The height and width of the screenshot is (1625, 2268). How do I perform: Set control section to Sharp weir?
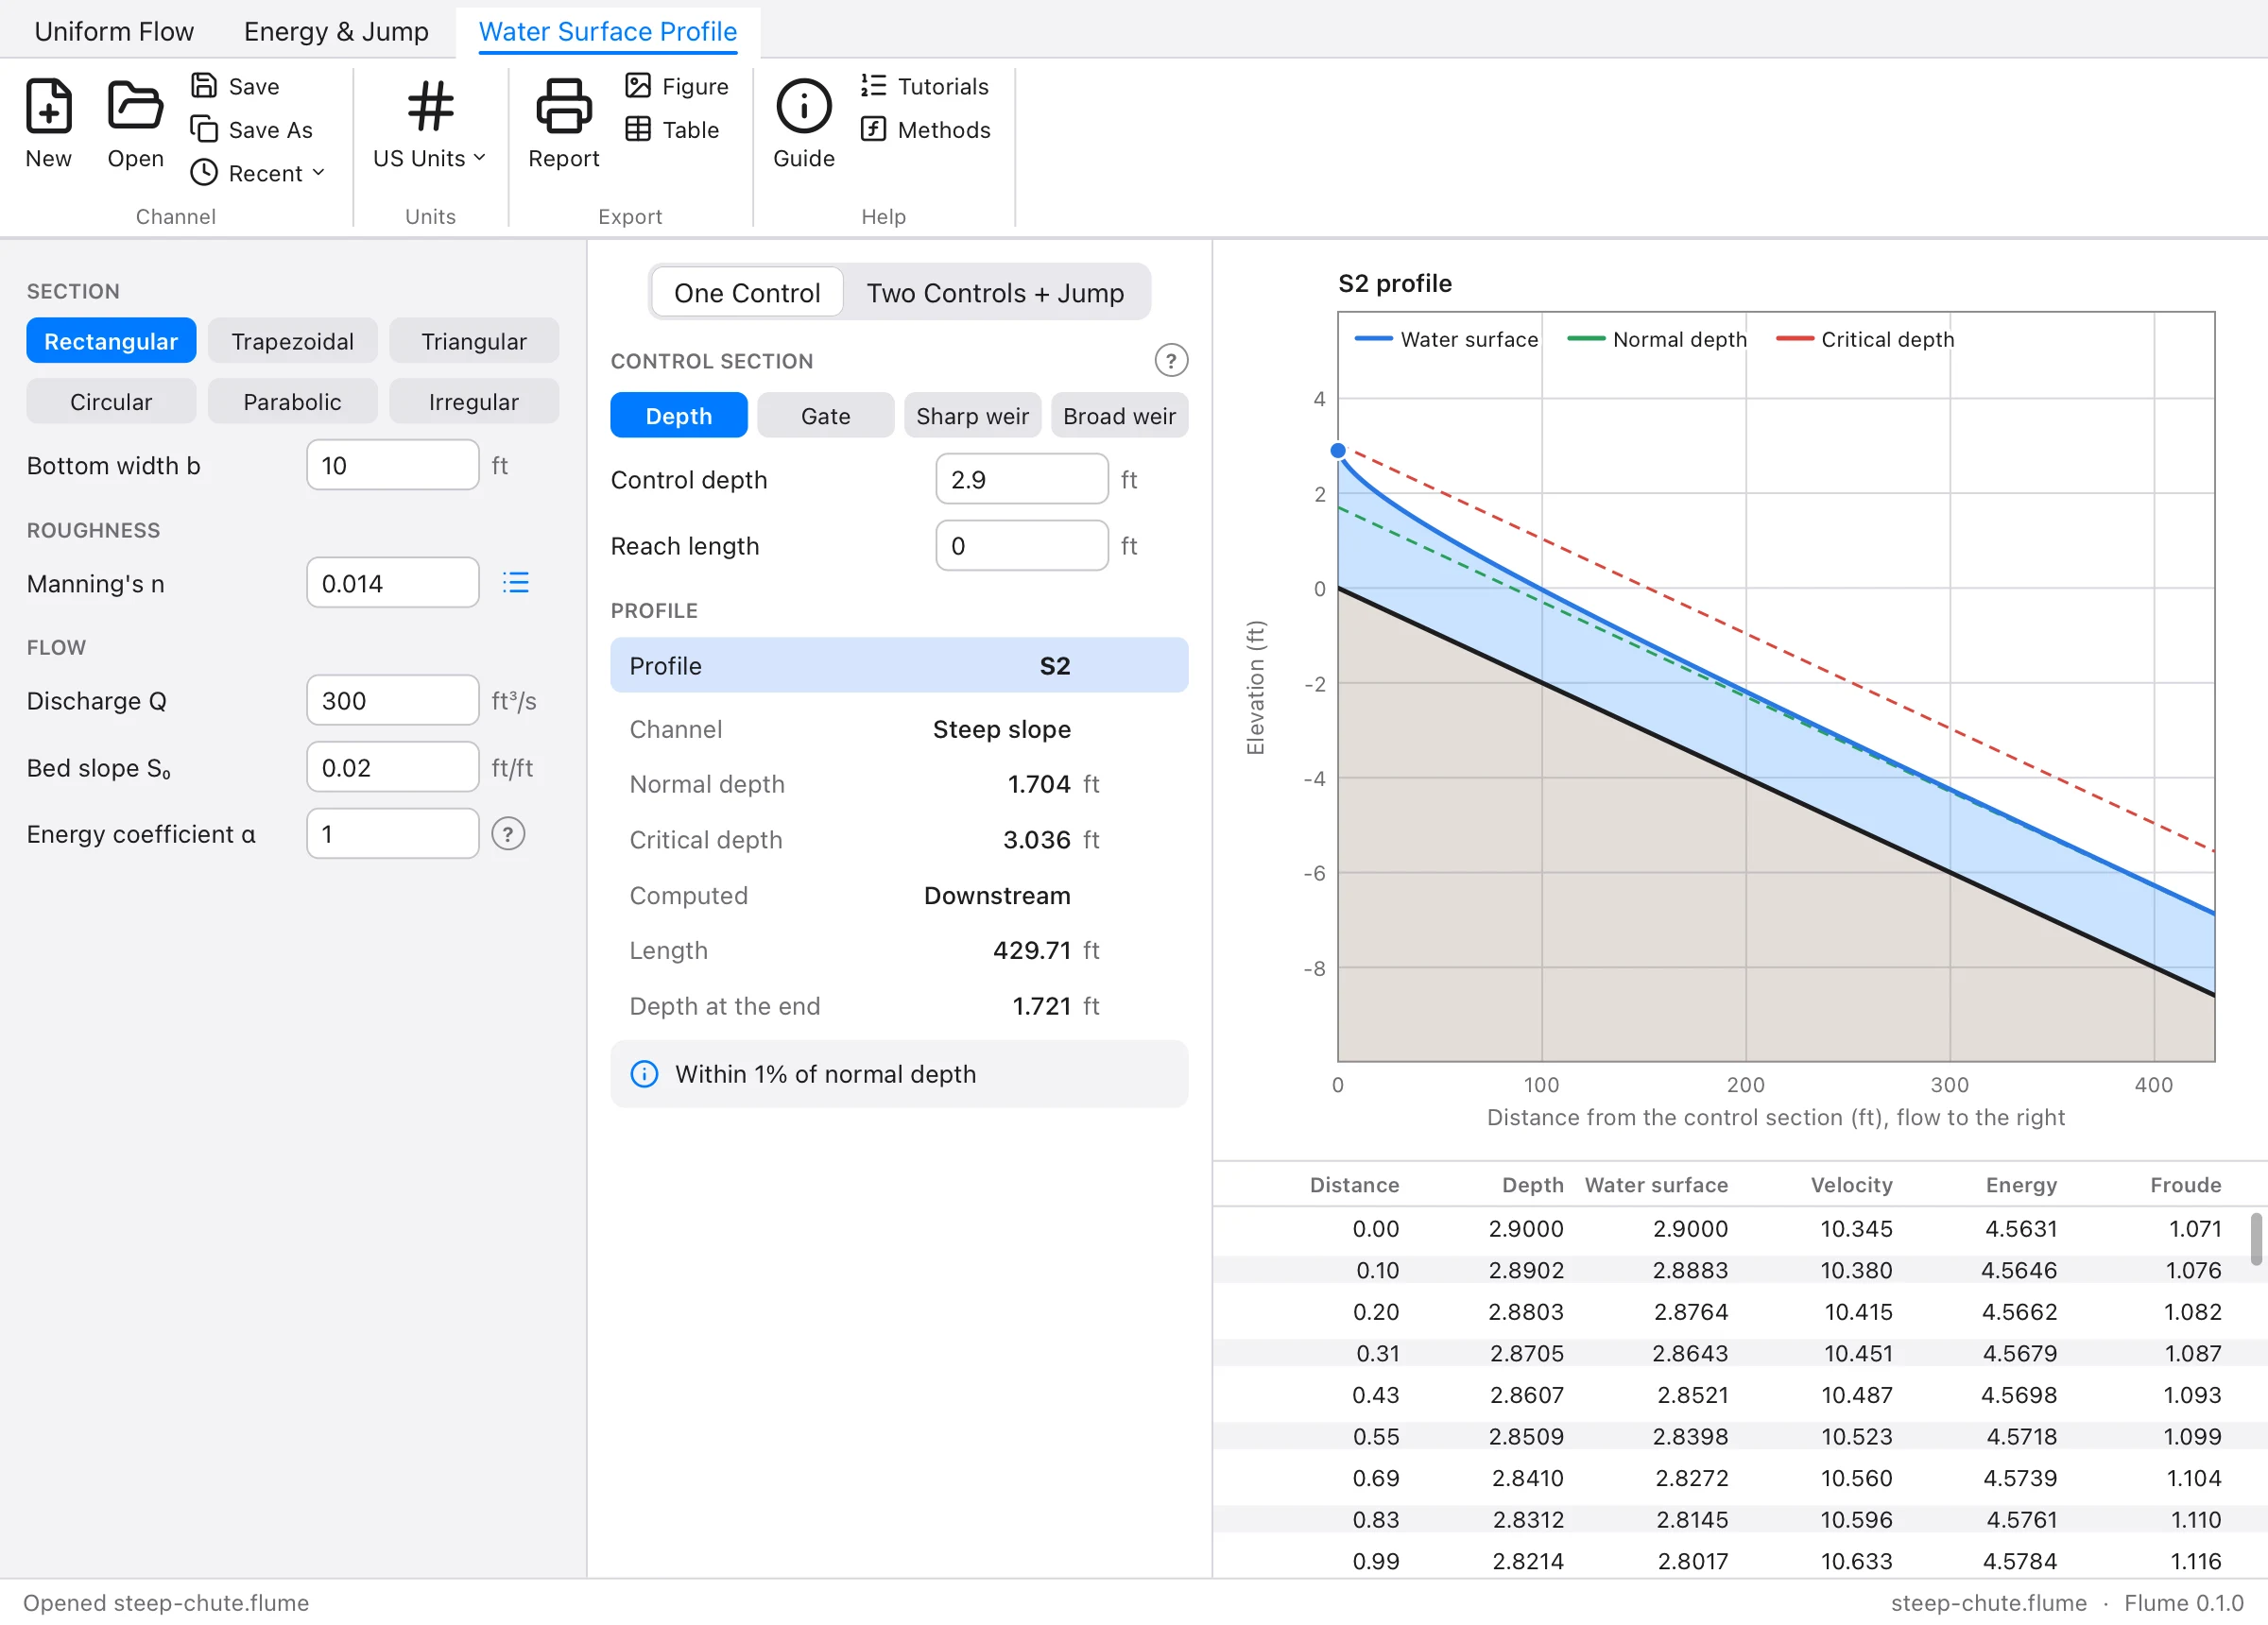coord(972,415)
